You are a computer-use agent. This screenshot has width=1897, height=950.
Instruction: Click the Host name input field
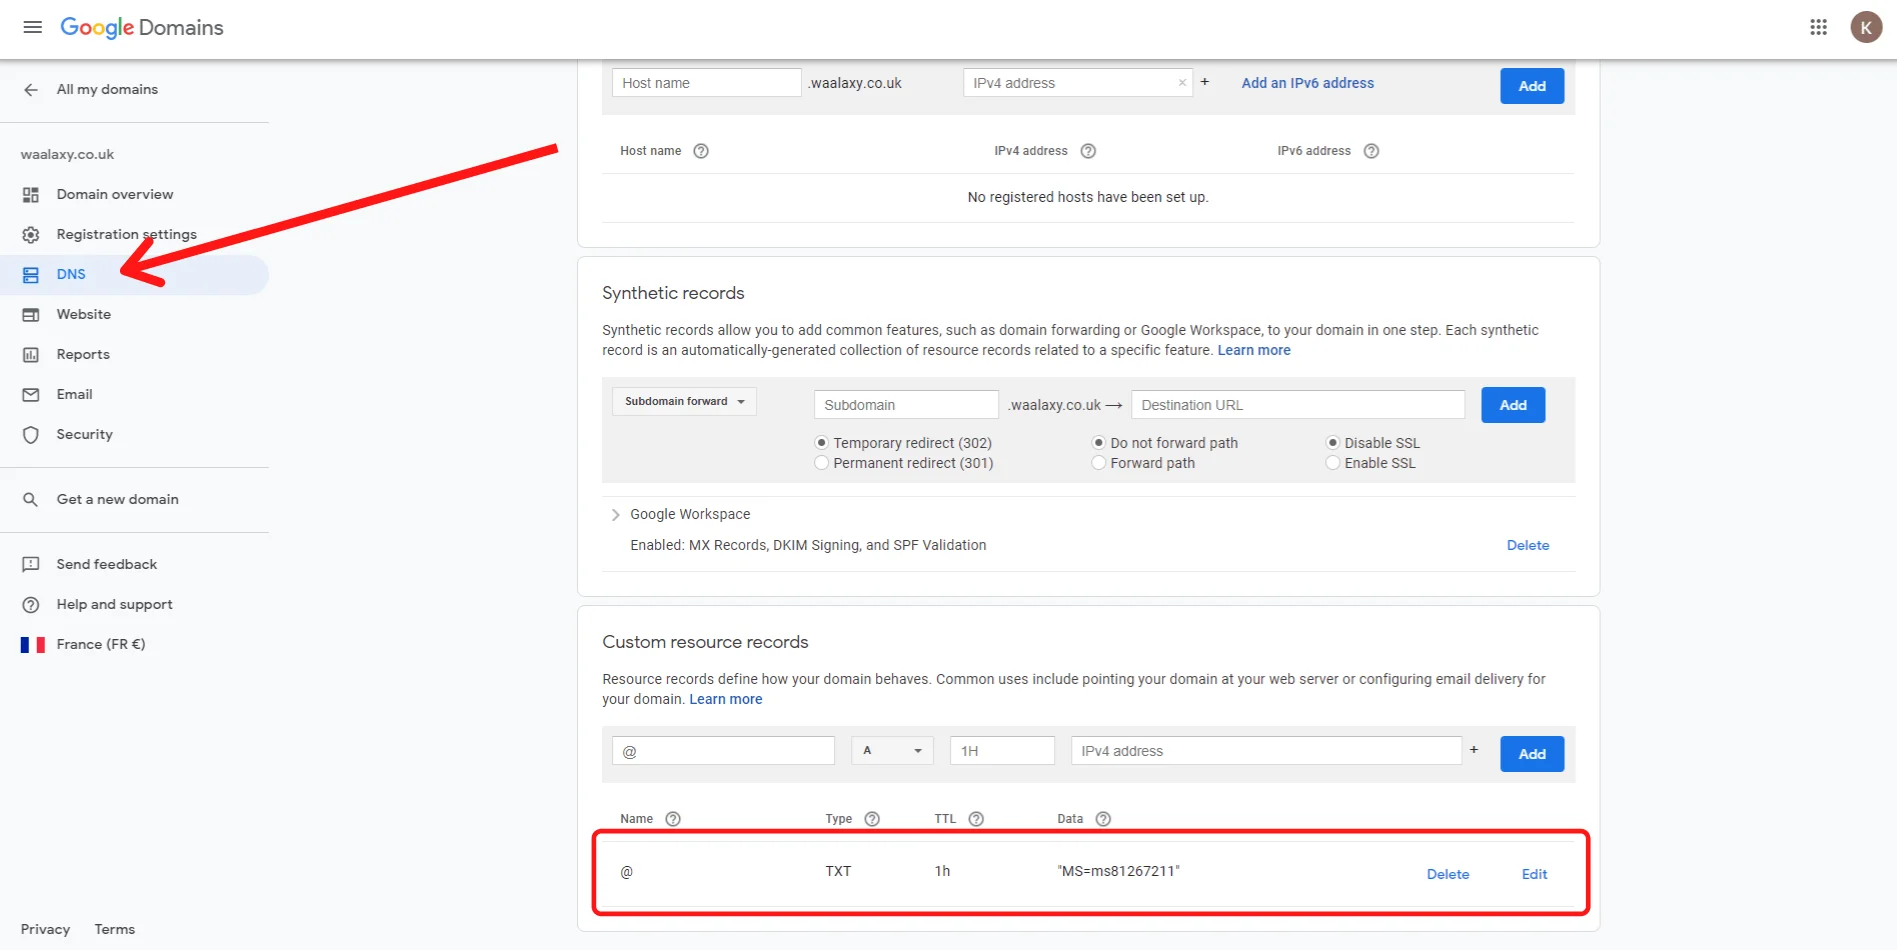tap(707, 83)
